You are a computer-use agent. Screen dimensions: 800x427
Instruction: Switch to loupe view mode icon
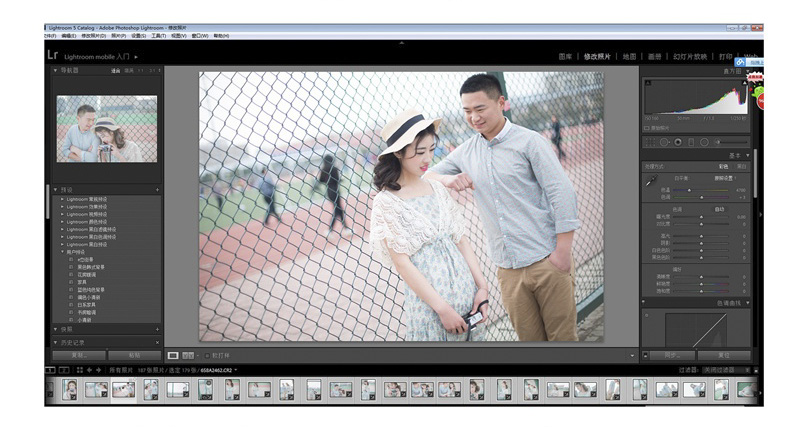[x=173, y=356]
